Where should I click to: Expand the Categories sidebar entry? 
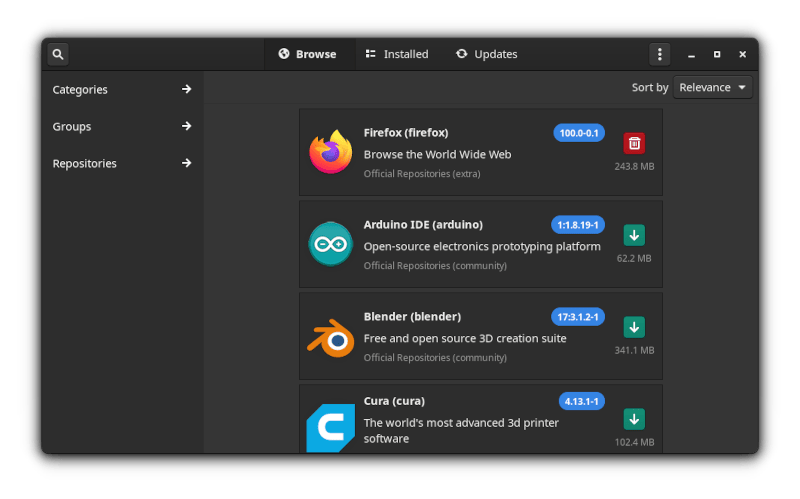(x=122, y=90)
